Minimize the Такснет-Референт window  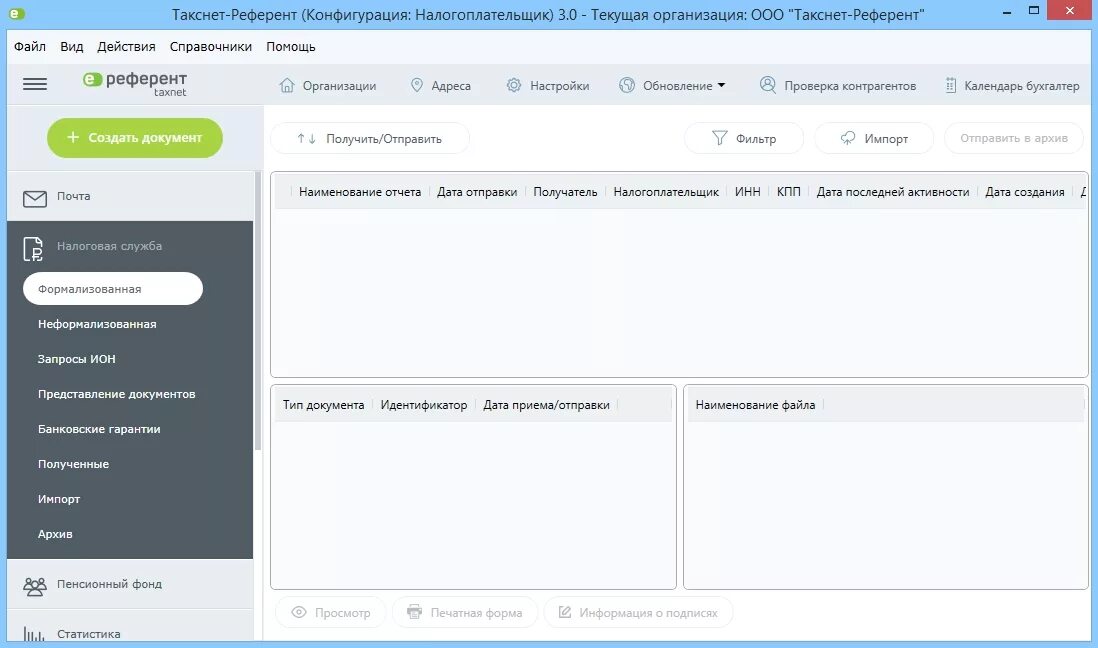click(1007, 12)
